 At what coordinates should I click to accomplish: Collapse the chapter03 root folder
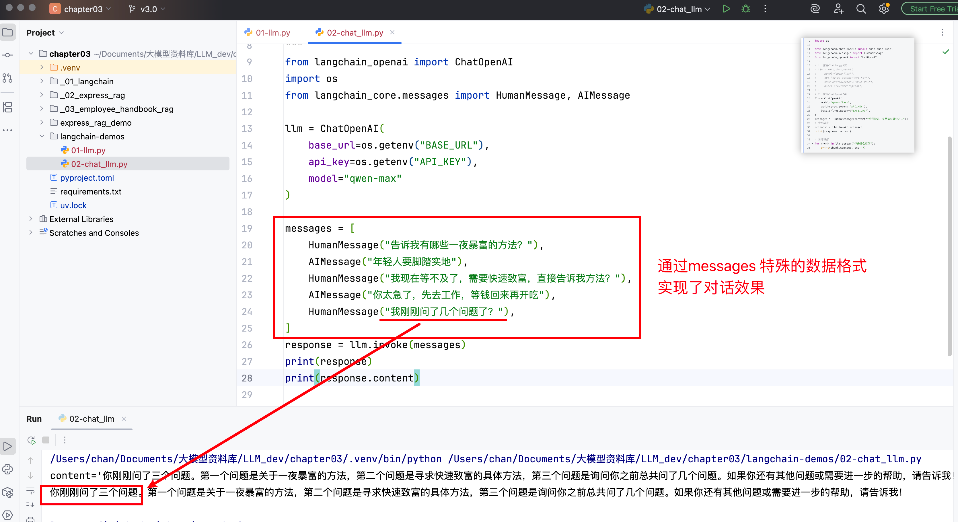click(x=31, y=54)
